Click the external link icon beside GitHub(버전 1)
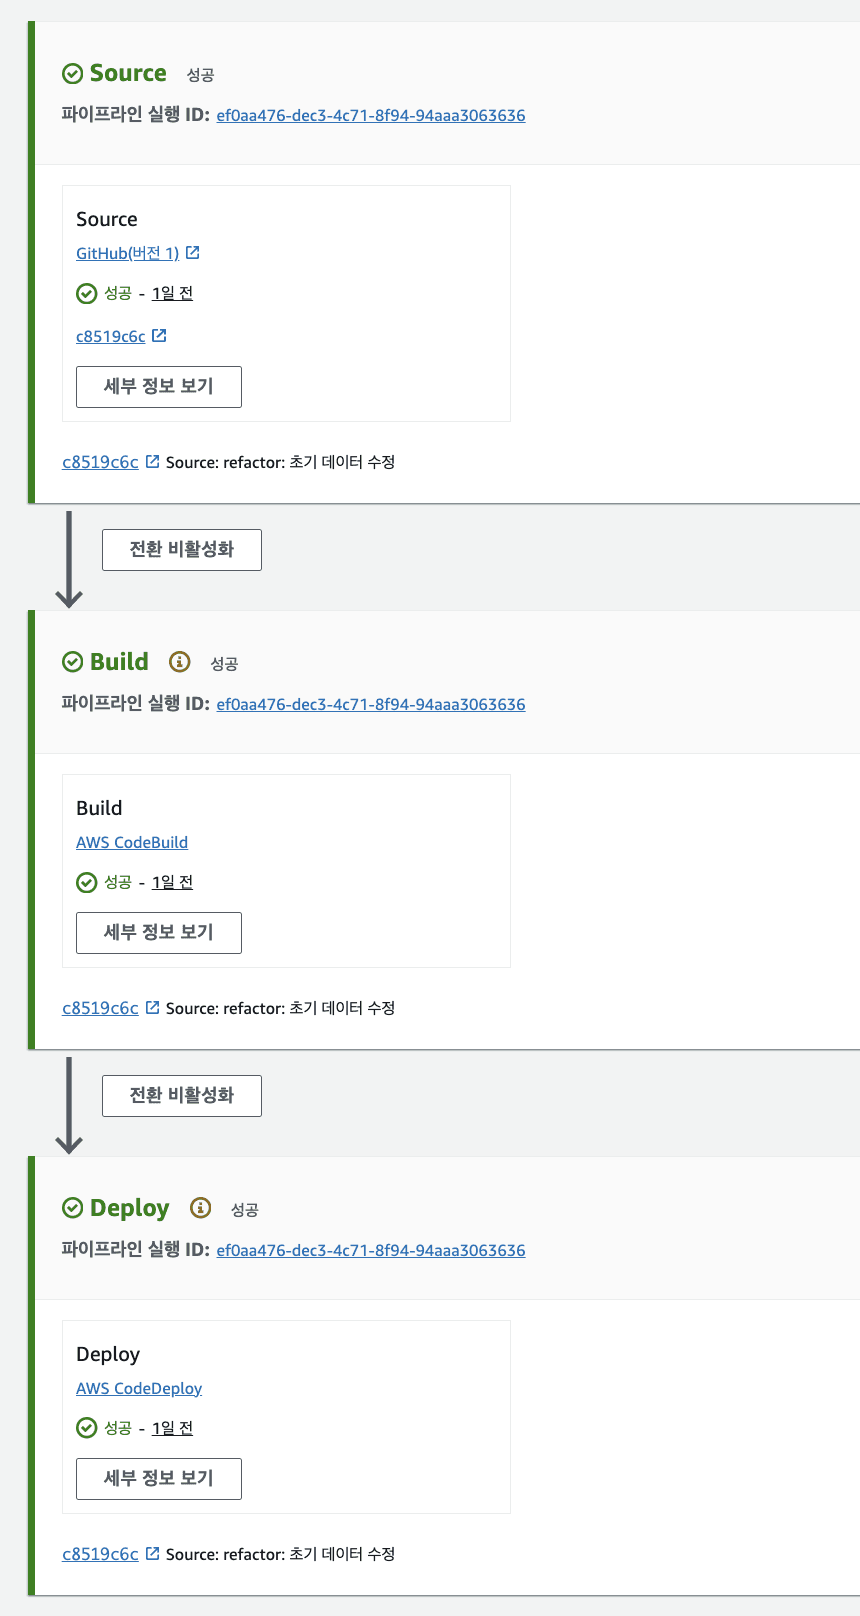The height and width of the screenshot is (1616, 860). click(x=195, y=252)
